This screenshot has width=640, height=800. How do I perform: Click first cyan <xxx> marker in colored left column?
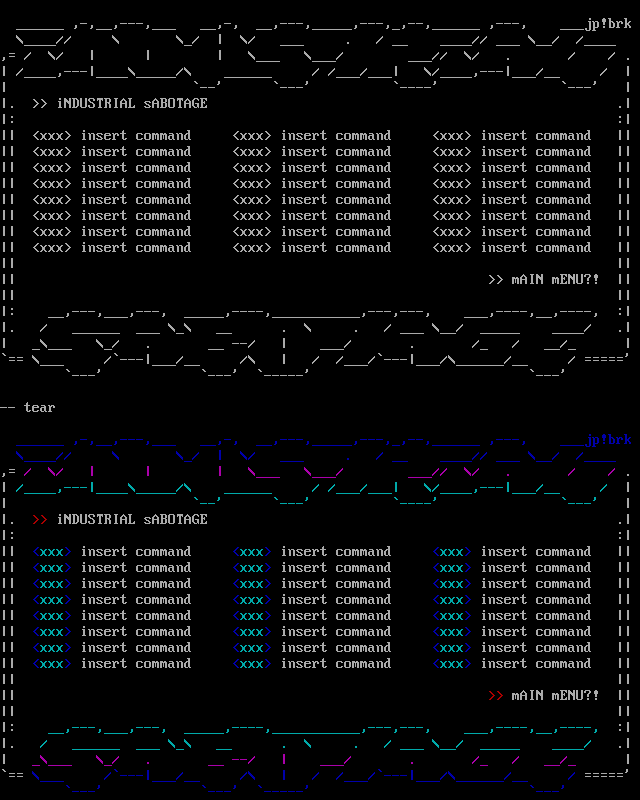[x=52, y=552]
